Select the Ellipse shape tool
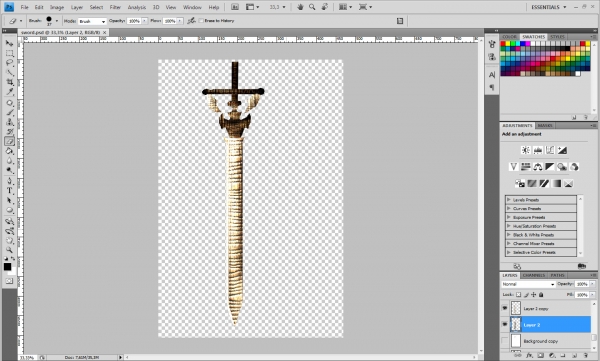 (x=10, y=210)
